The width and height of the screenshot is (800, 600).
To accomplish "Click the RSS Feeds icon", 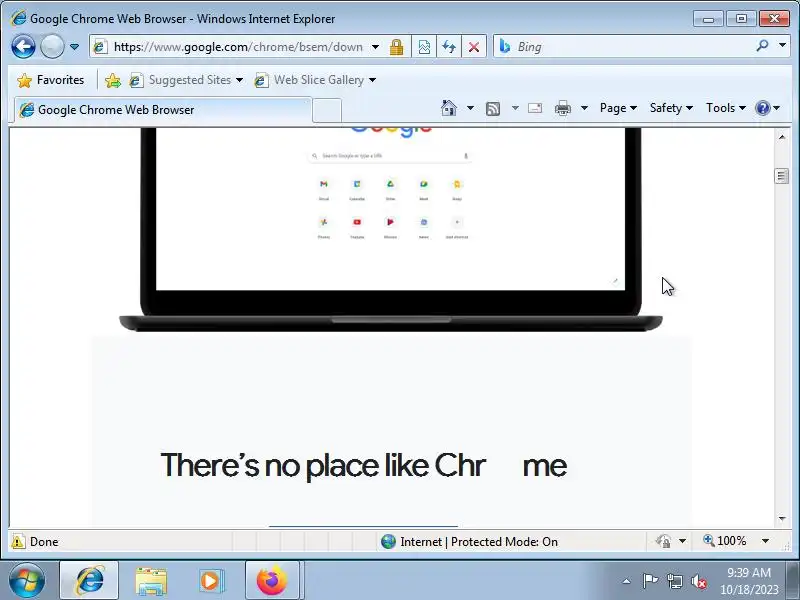I will click(493, 108).
